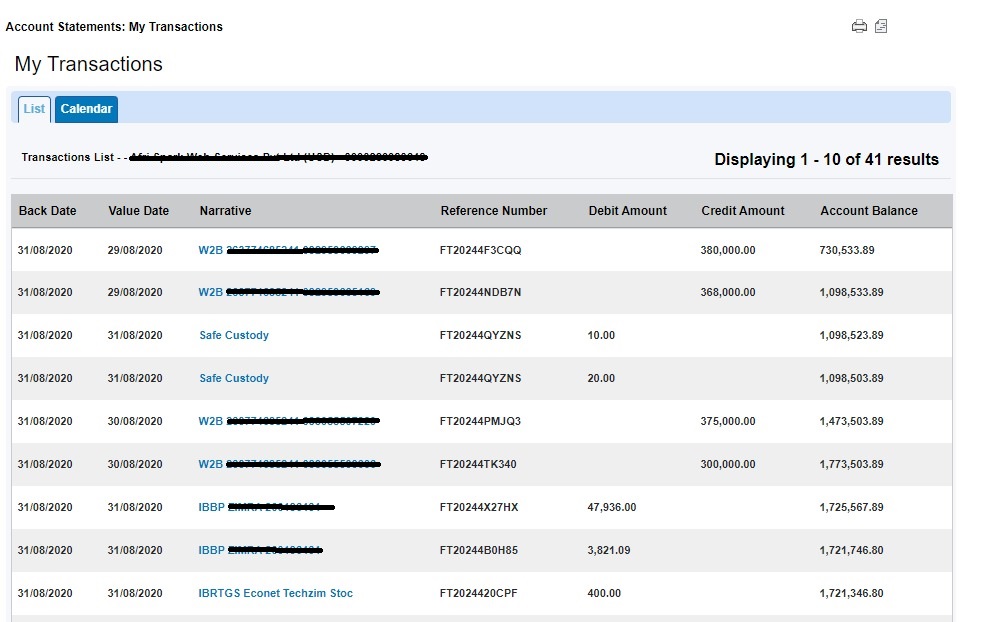Click the Reference Number column header
The image size is (992, 622).
coord(493,211)
